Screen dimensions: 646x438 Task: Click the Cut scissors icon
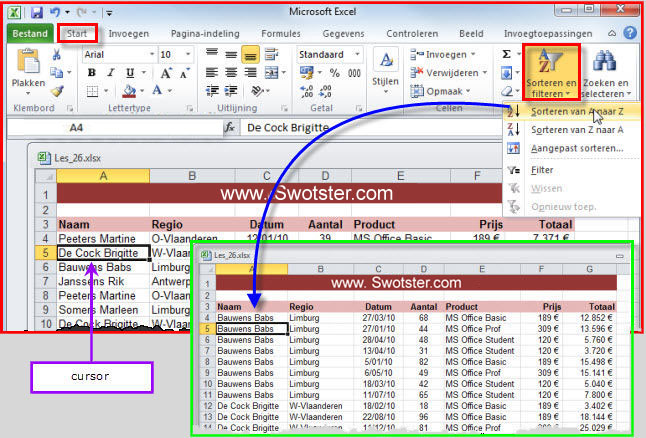coord(57,54)
